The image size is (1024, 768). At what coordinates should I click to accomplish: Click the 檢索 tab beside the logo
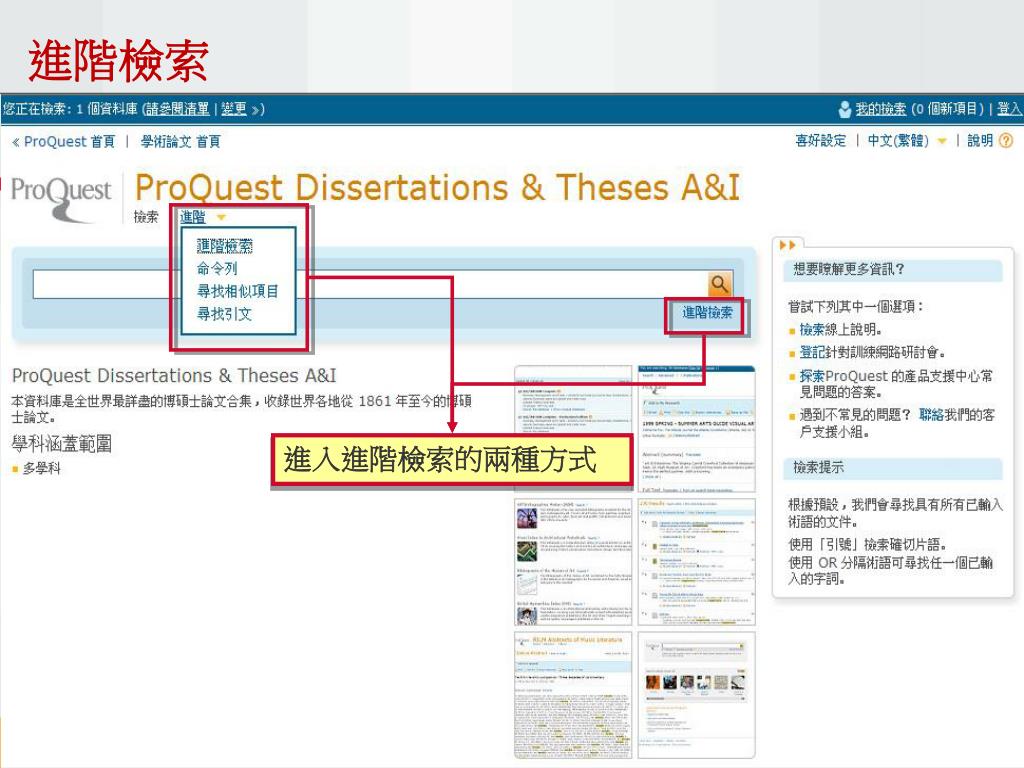click(x=146, y=217)
